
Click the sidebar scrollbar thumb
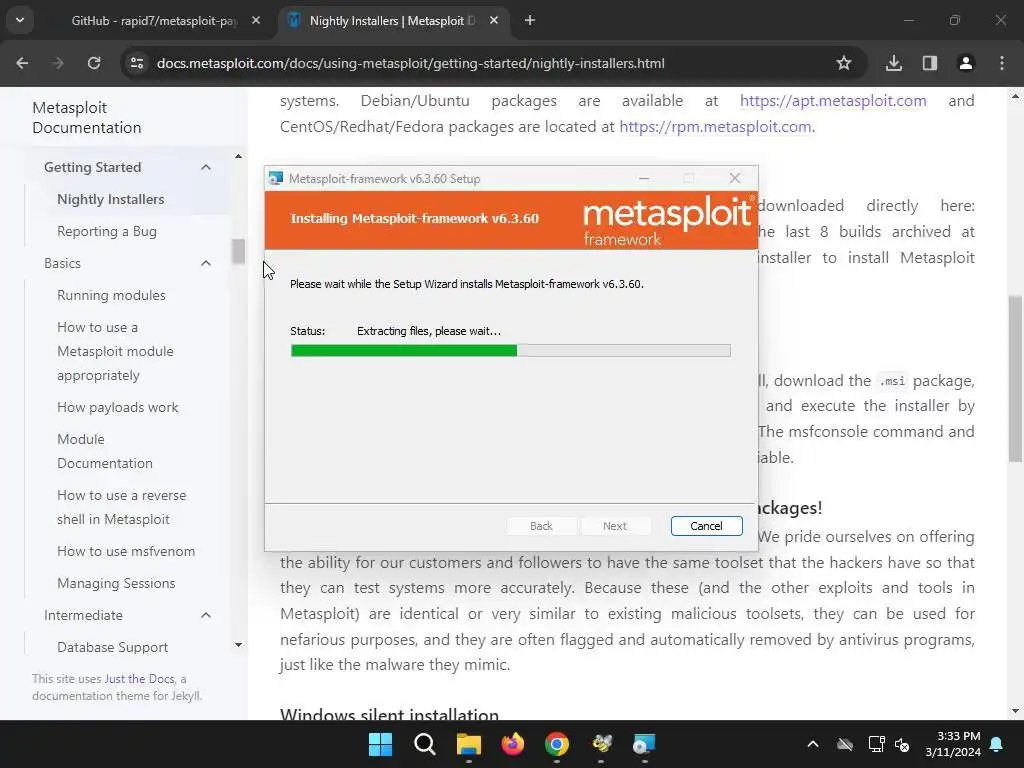(238, 251)
